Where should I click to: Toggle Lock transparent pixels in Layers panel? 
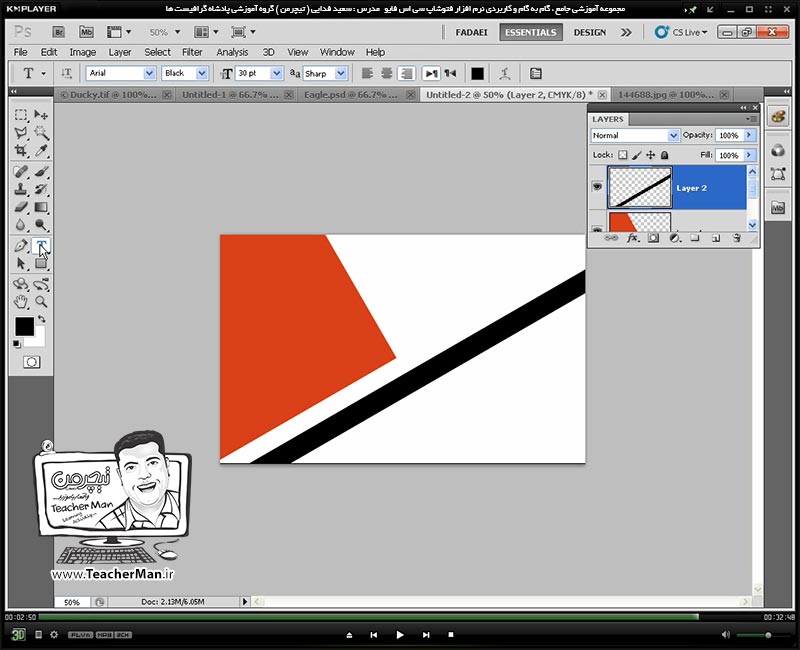tap(622, 155)
